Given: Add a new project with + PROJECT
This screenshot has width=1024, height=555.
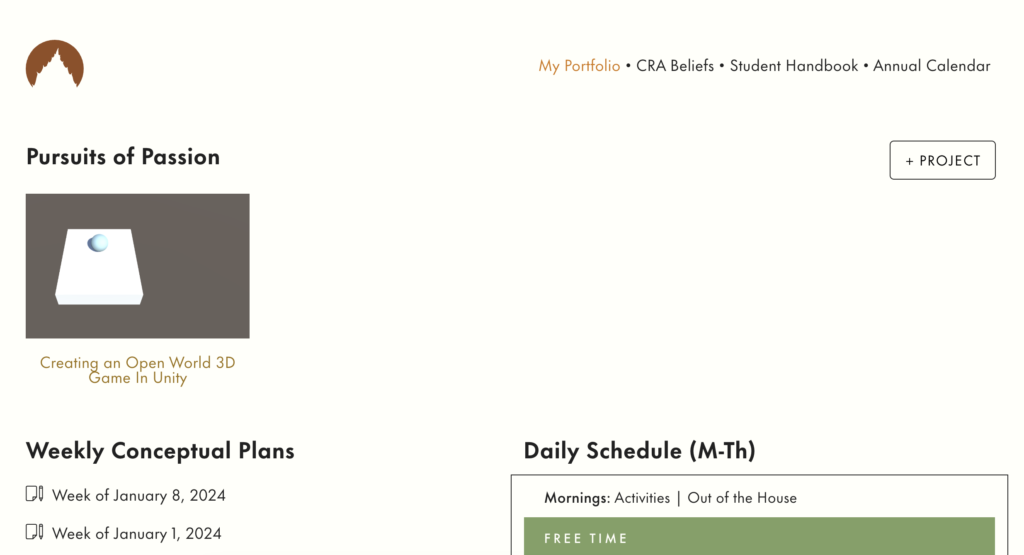Looking at the screenshot, I should click(942, 160).
